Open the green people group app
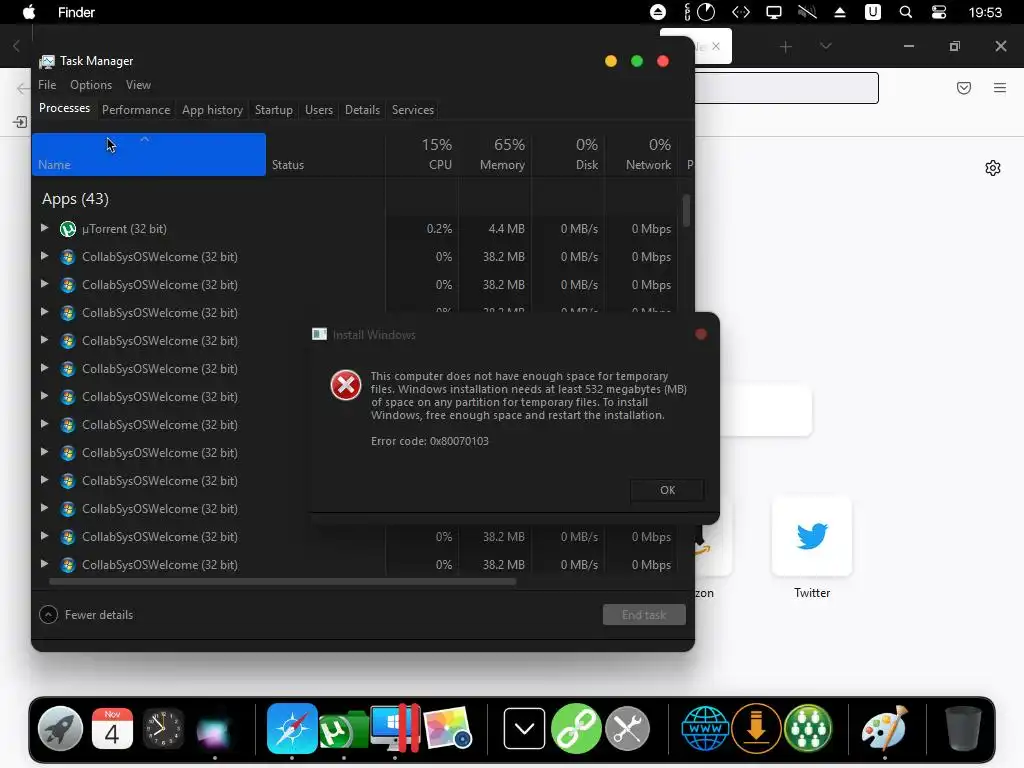The image size is (1024, 768). [808, 728]
